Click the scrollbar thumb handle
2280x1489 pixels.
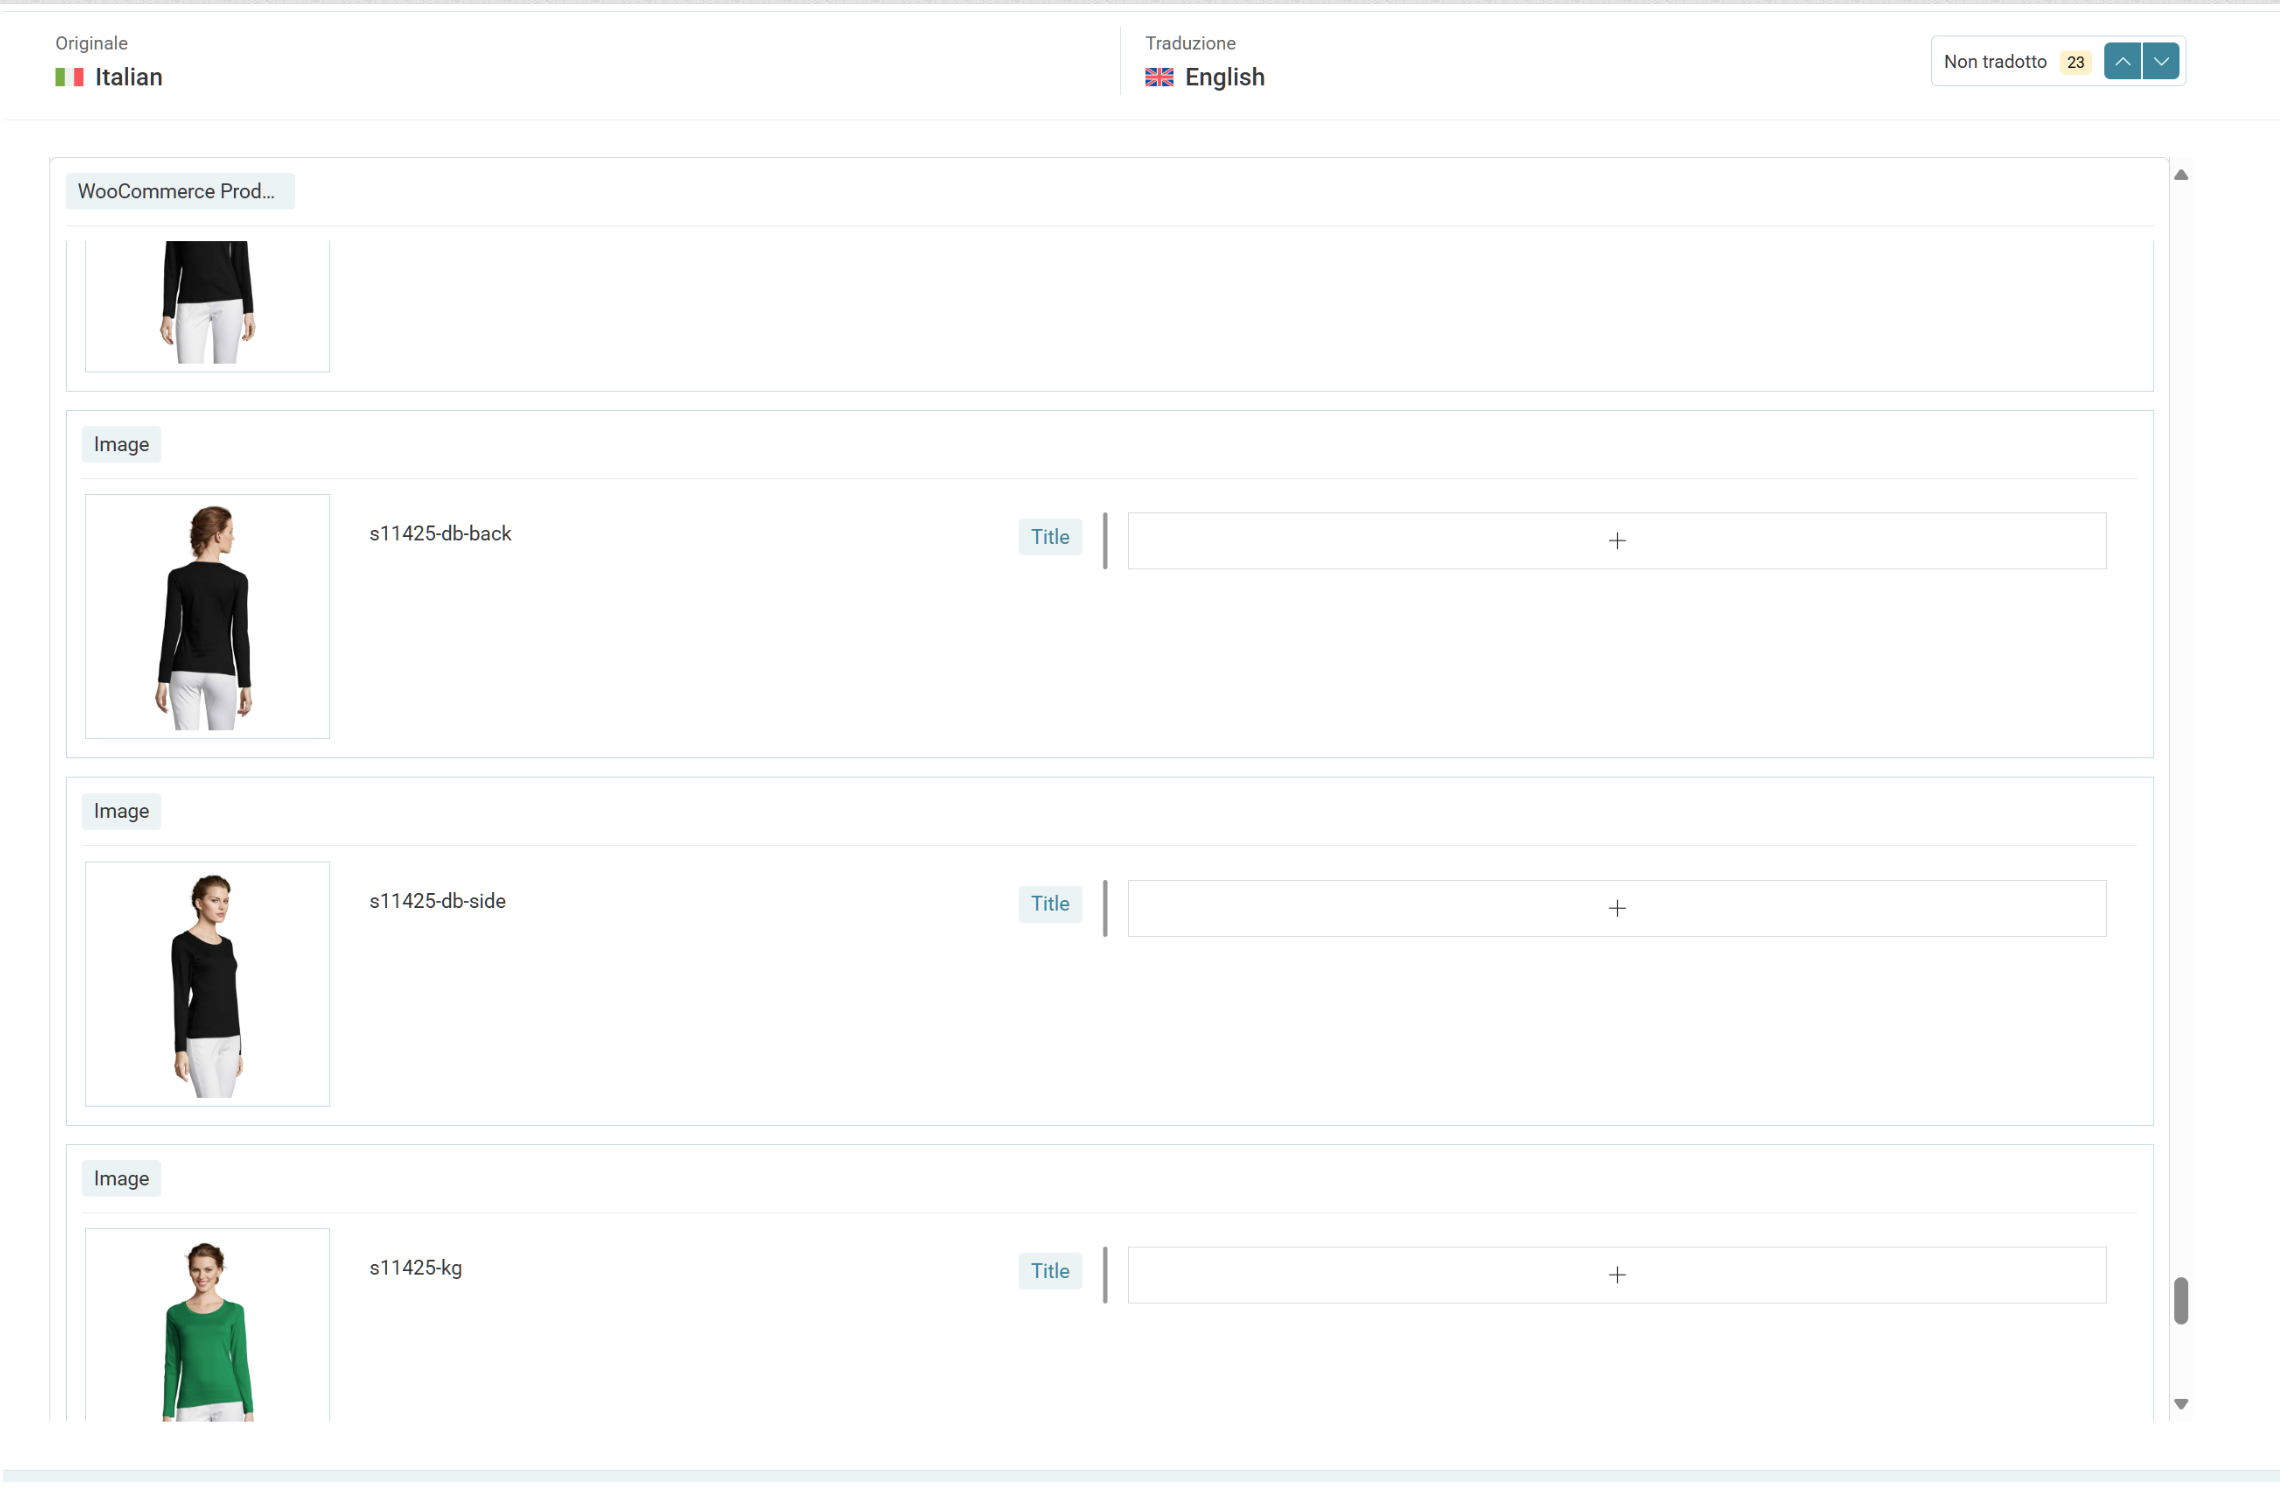click(x=2181, y=1300)
